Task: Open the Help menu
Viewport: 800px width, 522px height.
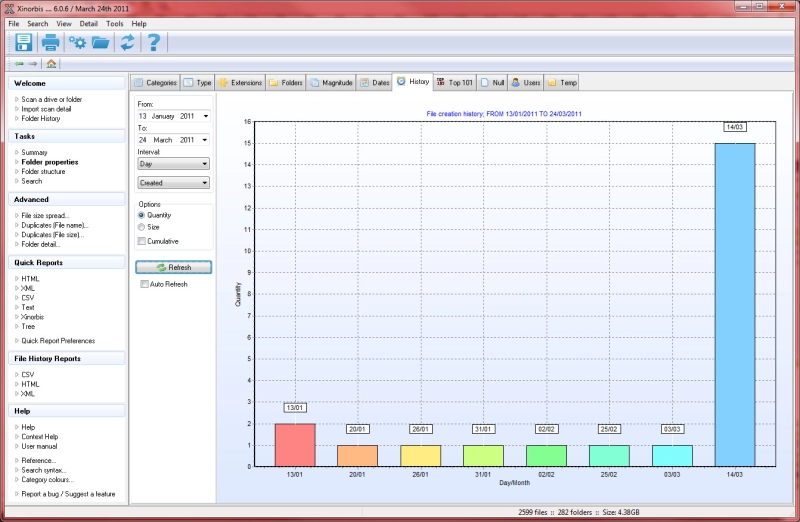Action: pos(139,23)
